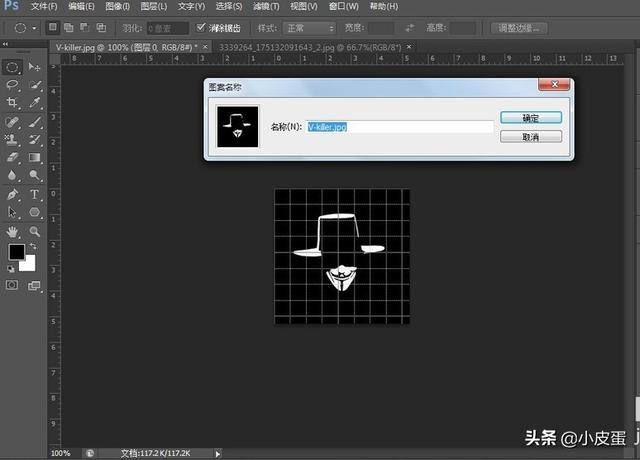This screenshot has height=460, width=640.
Task: Click the black foreground color swatch
Action: [16, 252]
